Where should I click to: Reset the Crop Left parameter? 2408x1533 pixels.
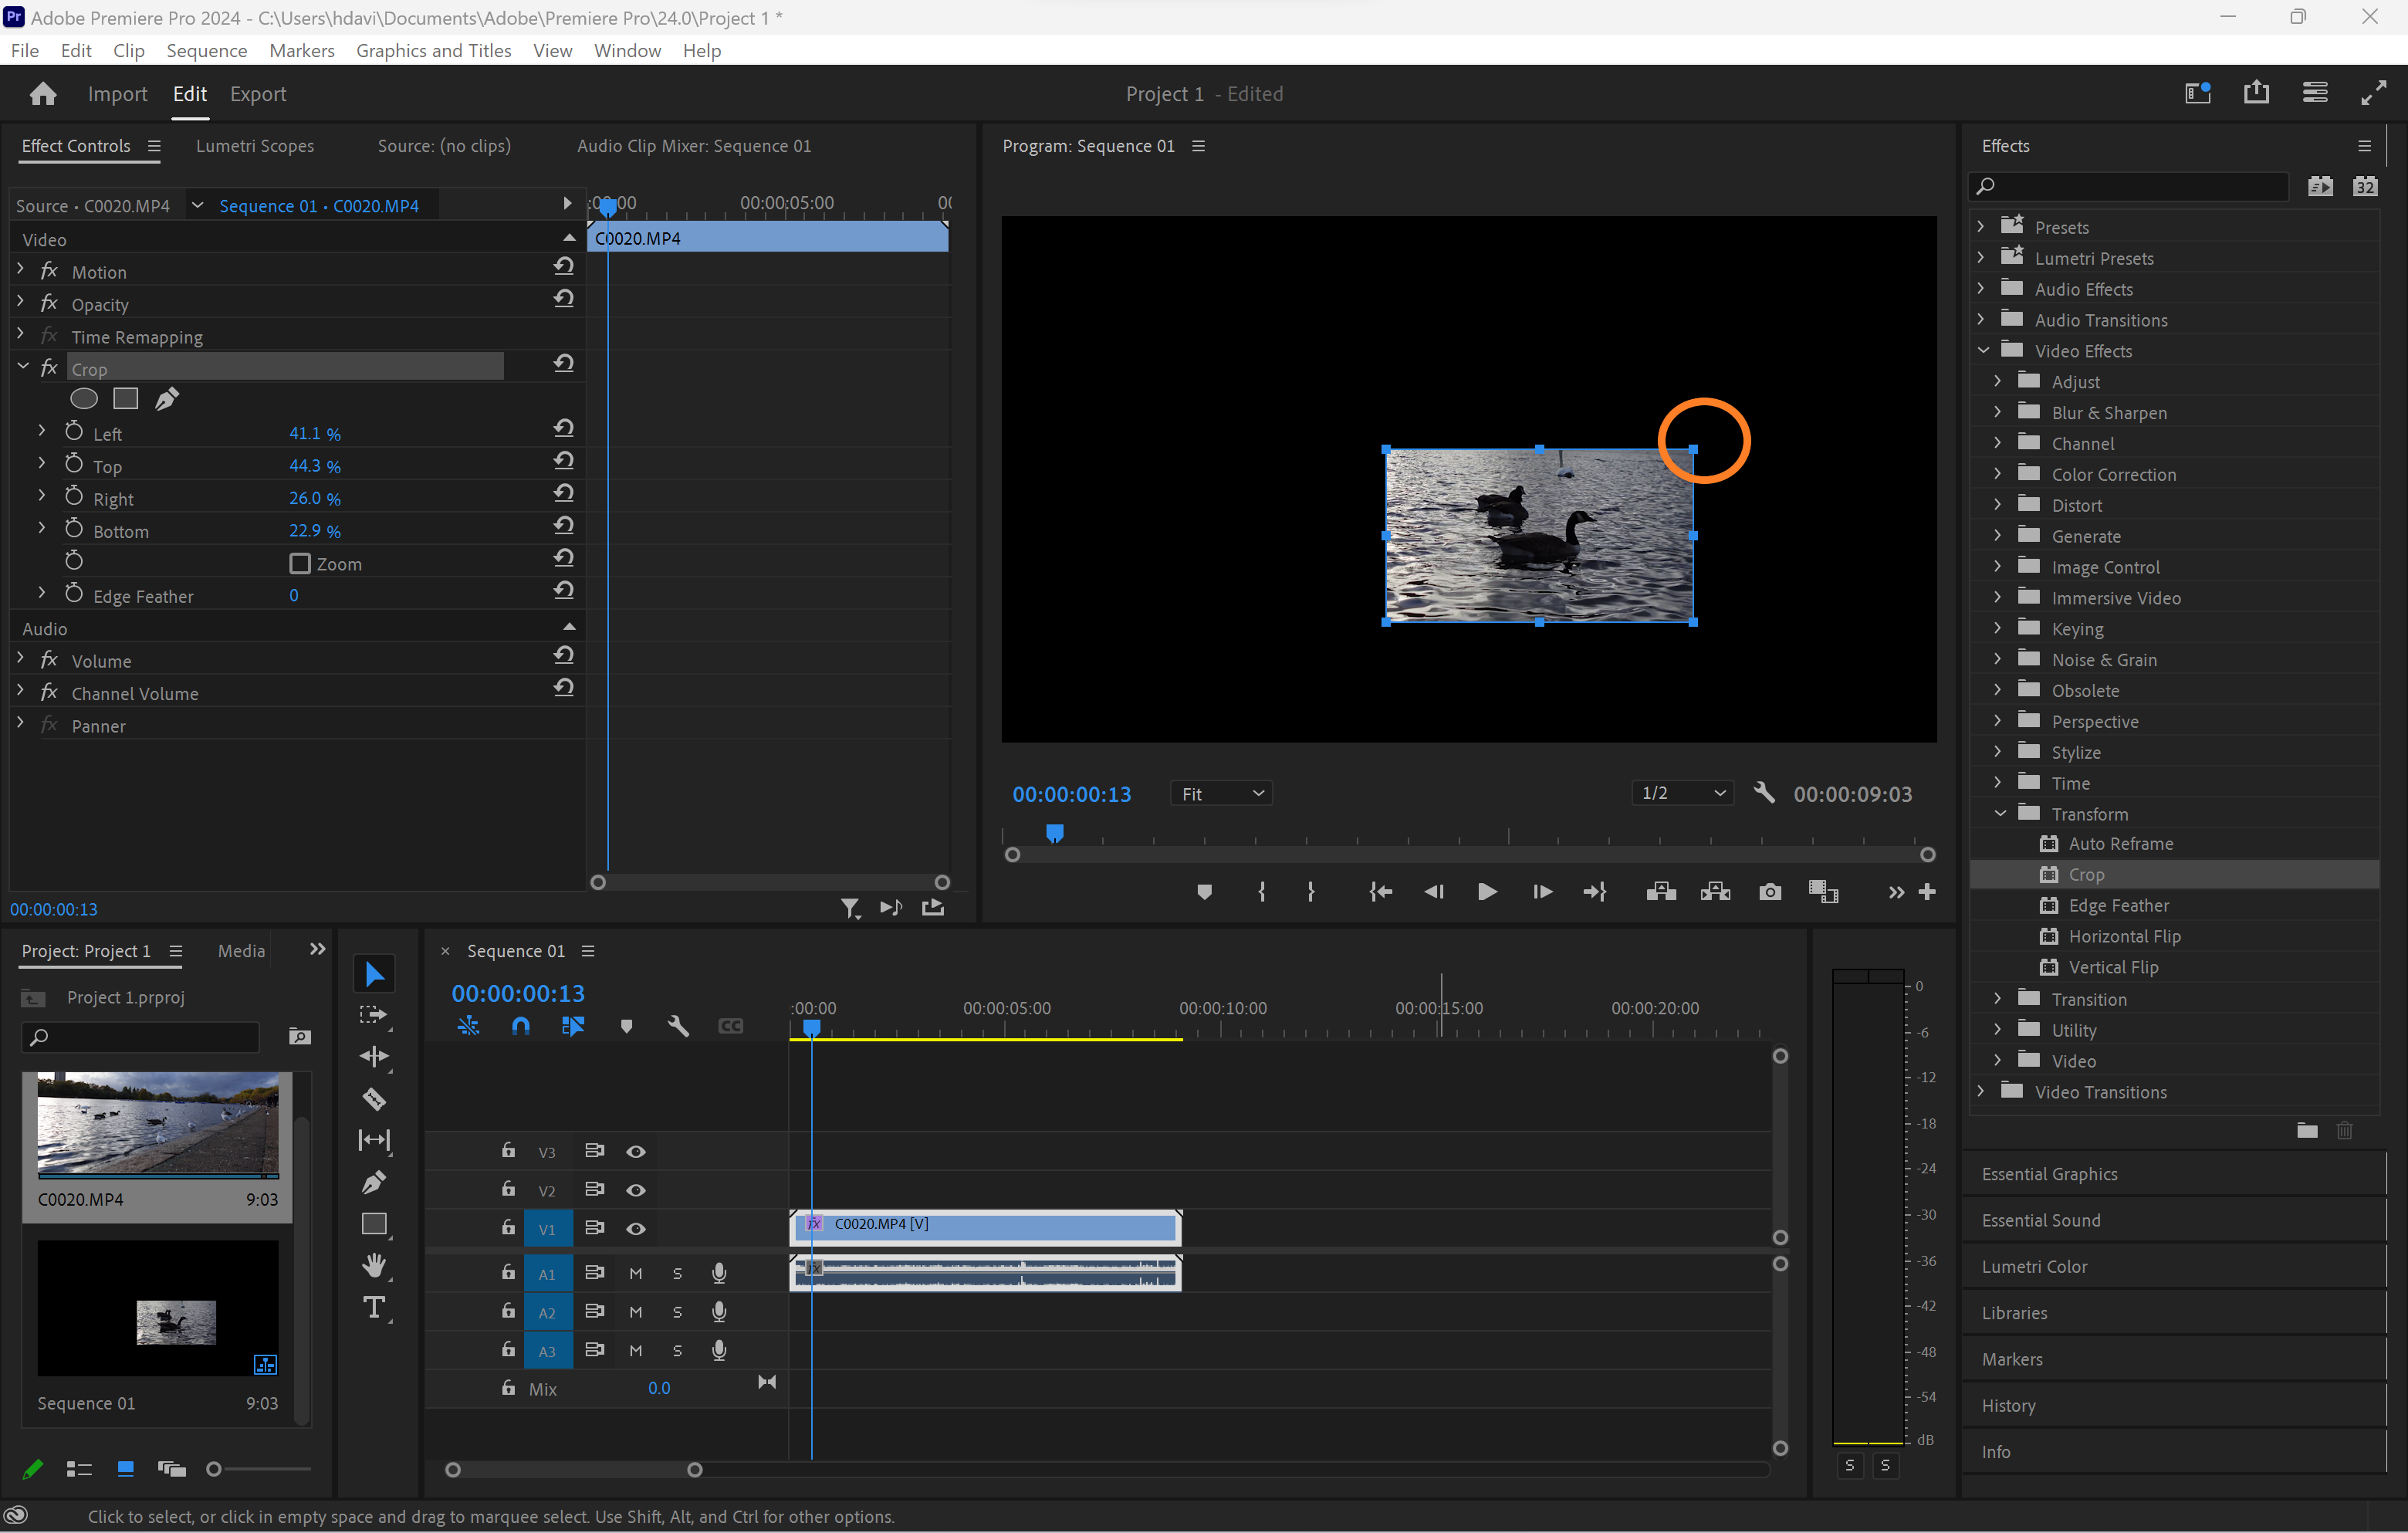(564, 428)
